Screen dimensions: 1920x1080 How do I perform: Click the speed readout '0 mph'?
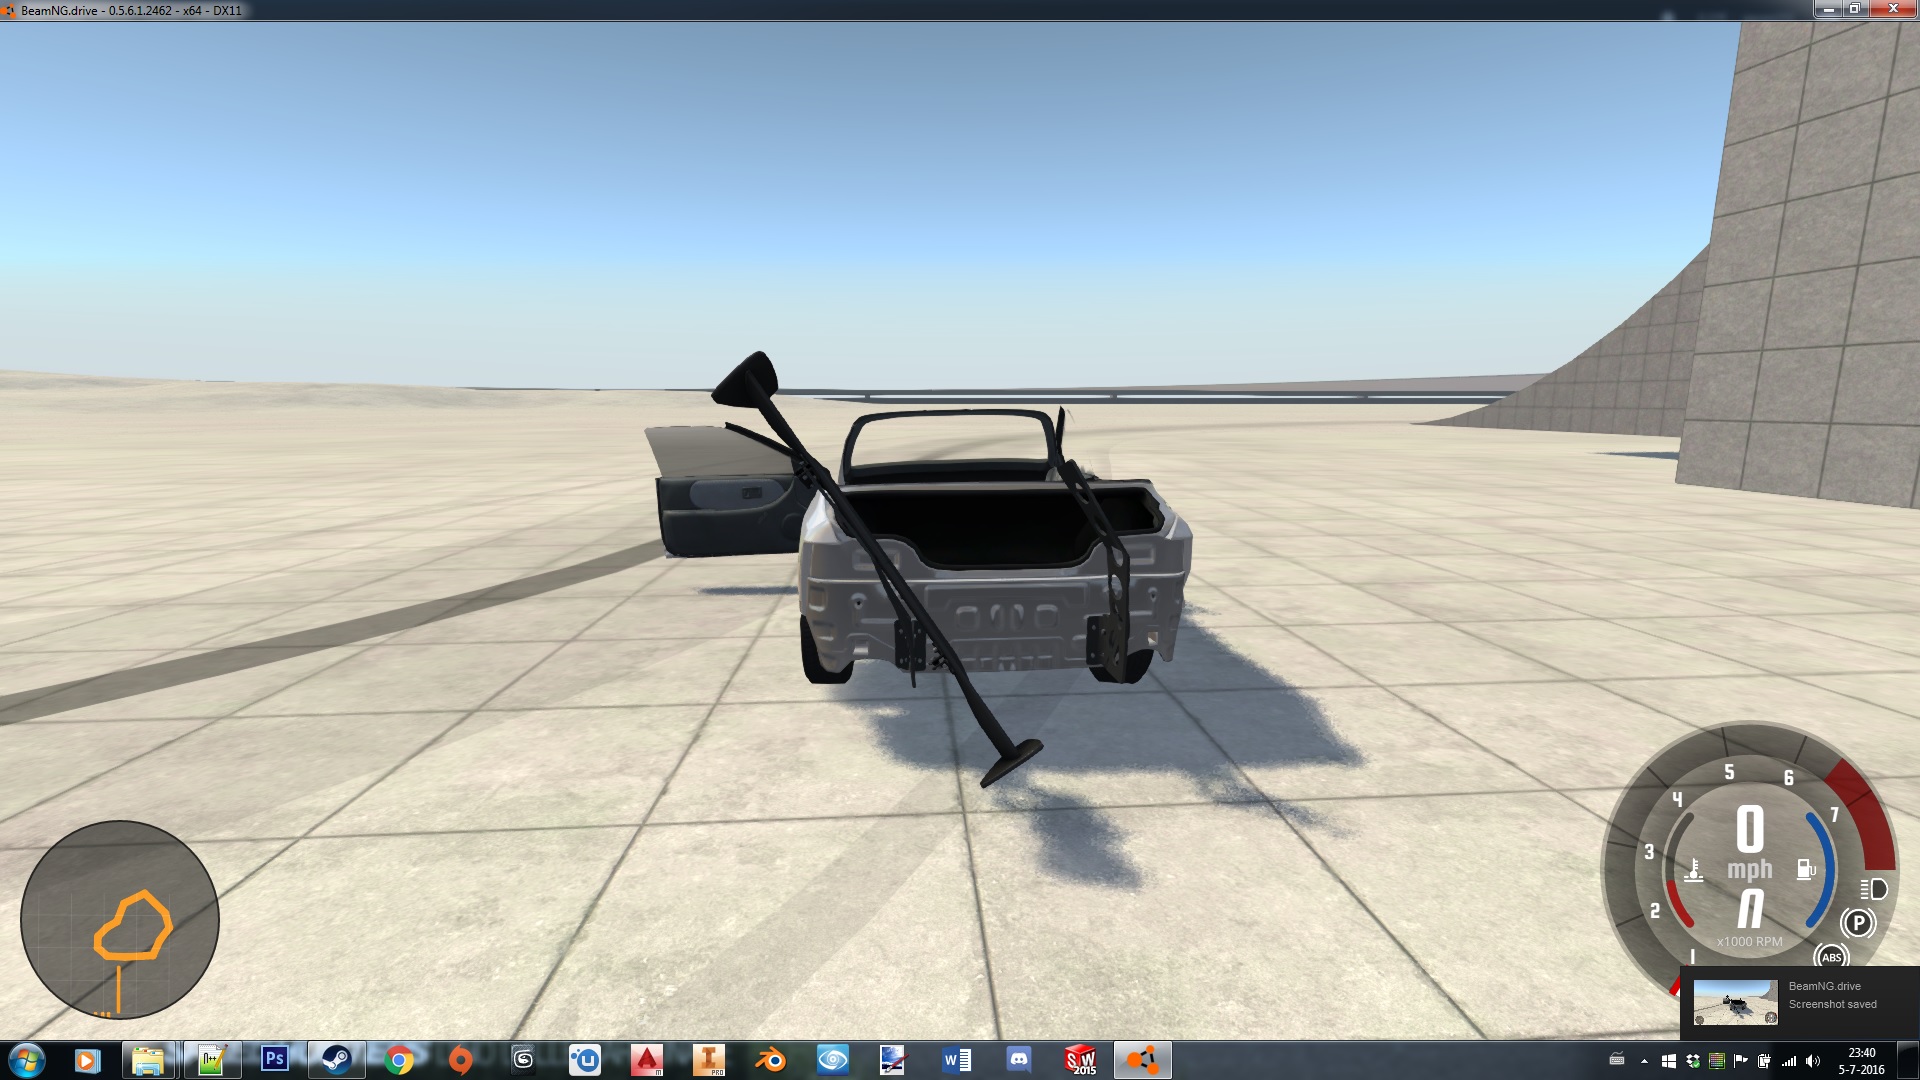point(1749,843)
